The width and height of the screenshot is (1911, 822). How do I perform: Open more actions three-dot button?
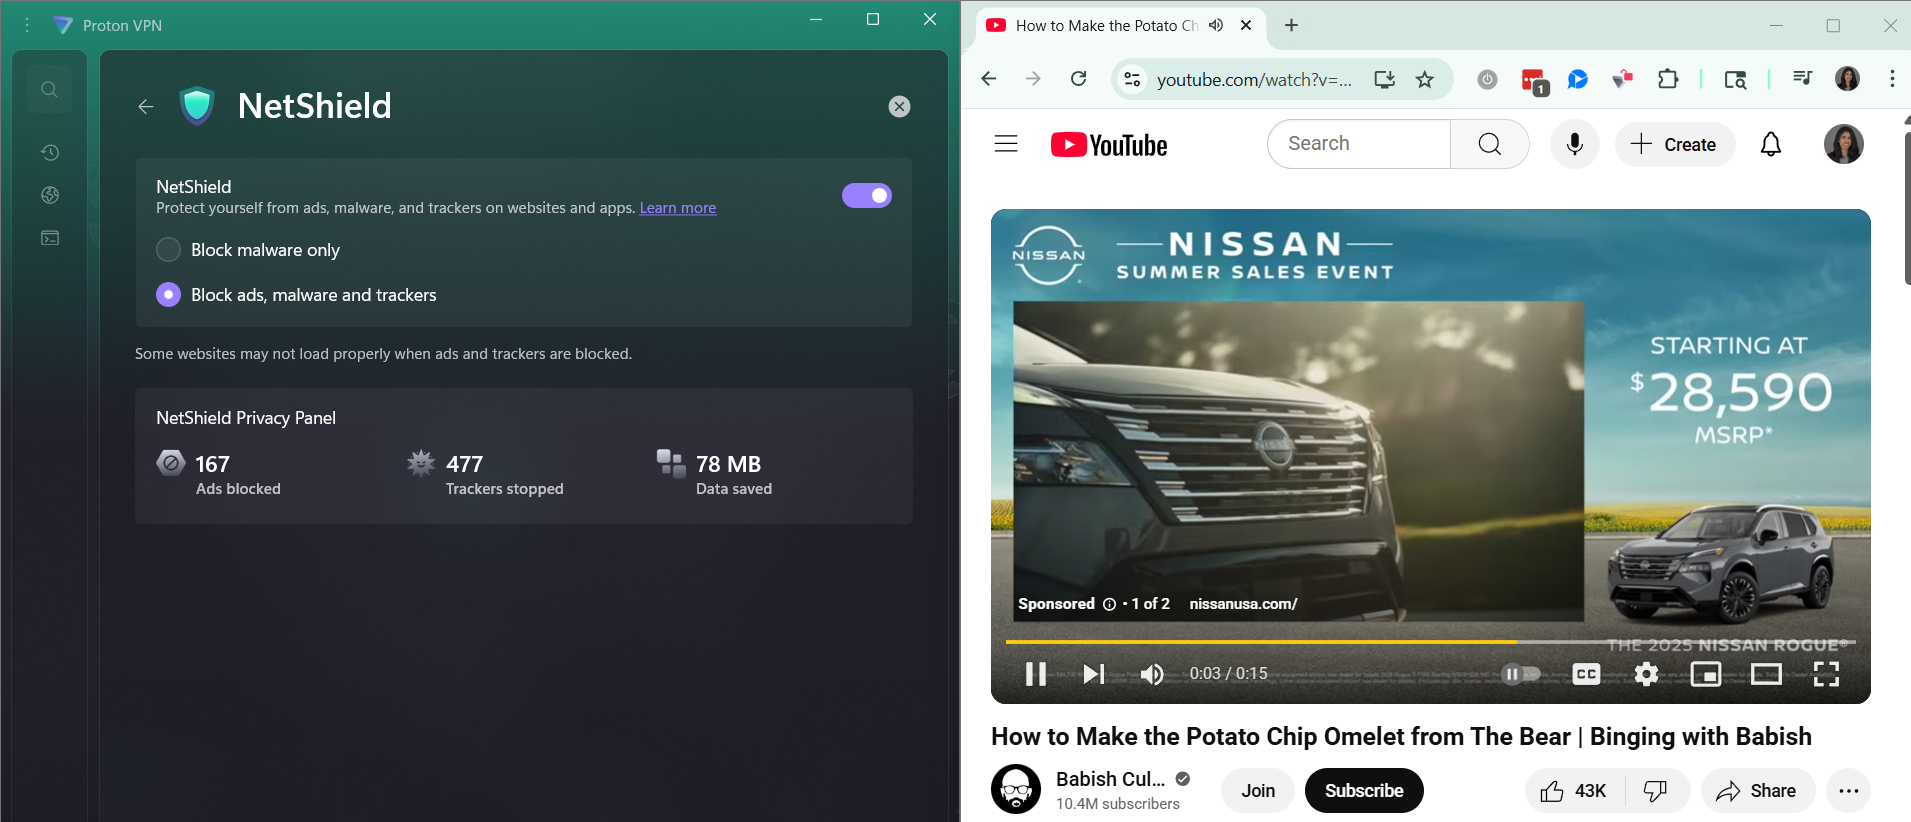[1849, 791]
